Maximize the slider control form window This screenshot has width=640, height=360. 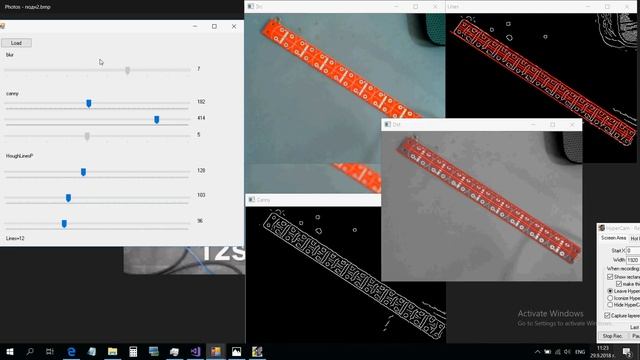(214, 27)
